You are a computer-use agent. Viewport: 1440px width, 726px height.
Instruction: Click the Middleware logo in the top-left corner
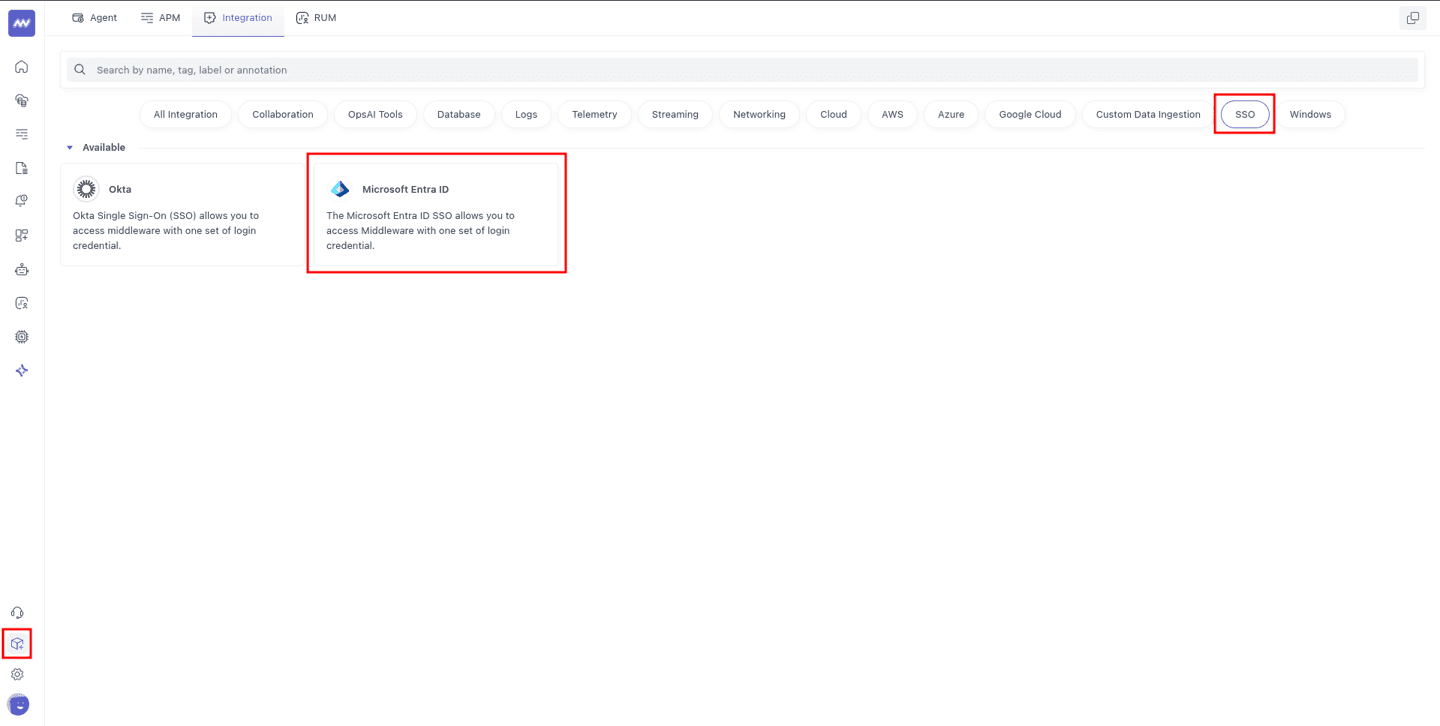tap(21, 22)
